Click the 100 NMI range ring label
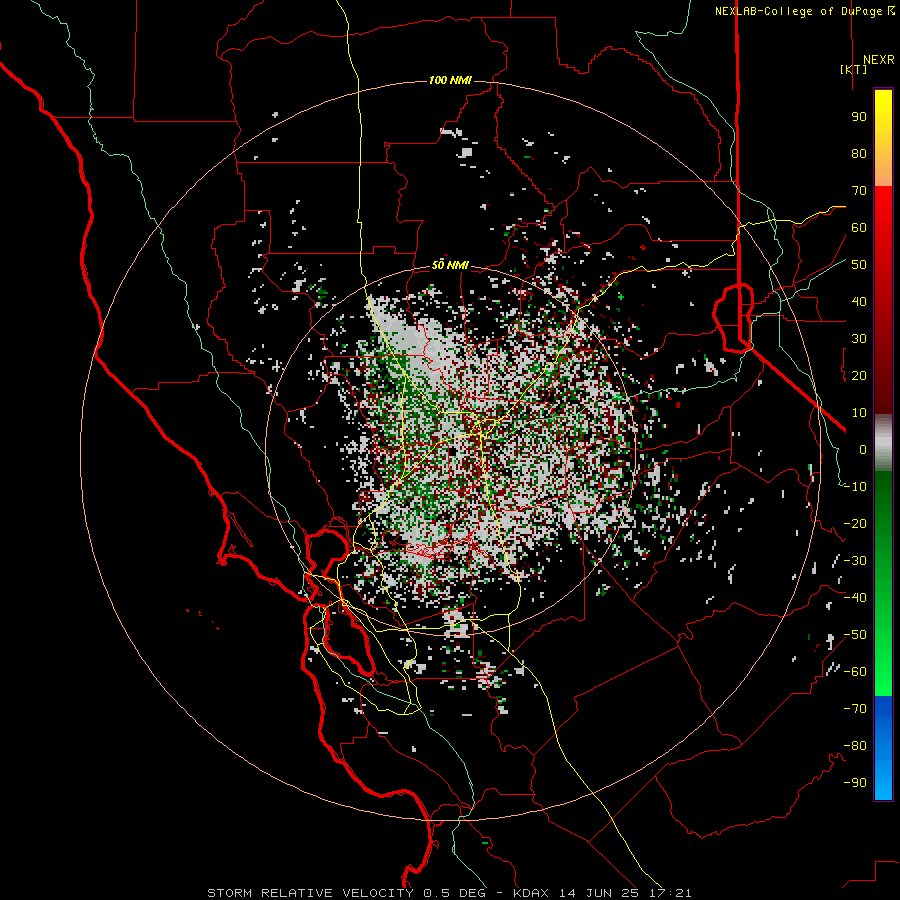900x900 pixels. click(x=450, y=80)
